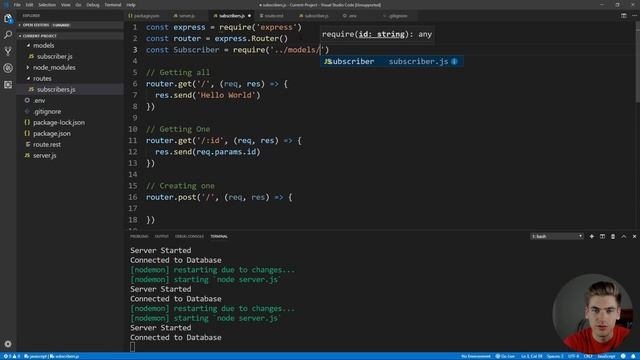Image resolution: width=640 pixels, height=360 pixels.
Task: Select the Terminal panel tab
Action: tap(219, 236)
